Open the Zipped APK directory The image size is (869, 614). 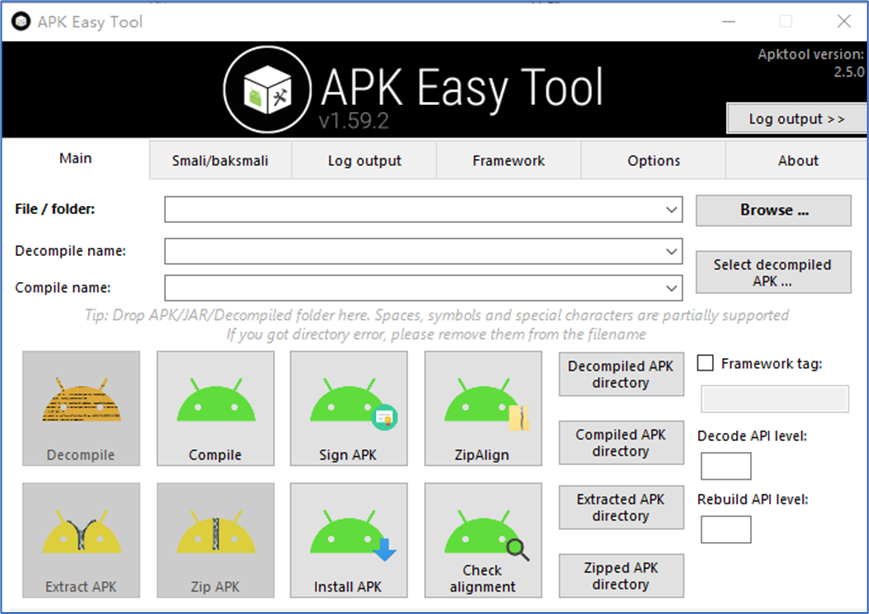tap(621, 576)
